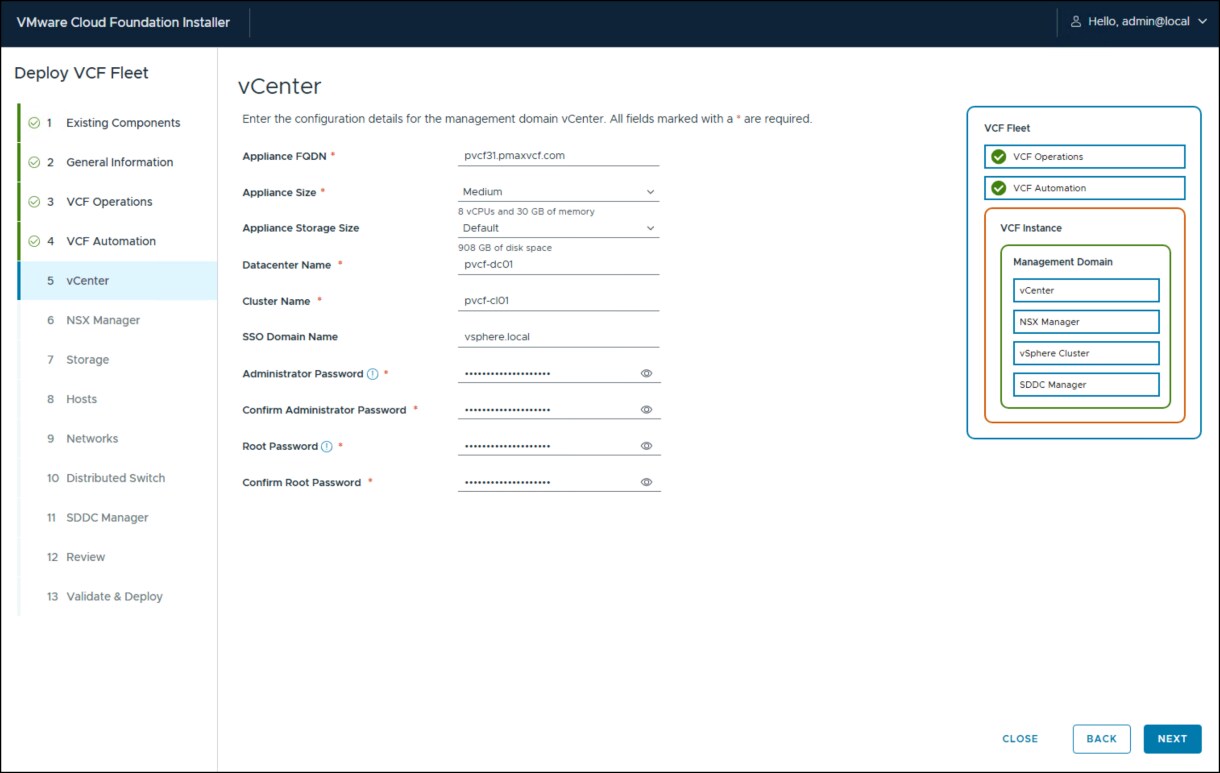Go to step 2 General Information
The width and height of the screenshot is (1220, 773).
pos(118,162)
